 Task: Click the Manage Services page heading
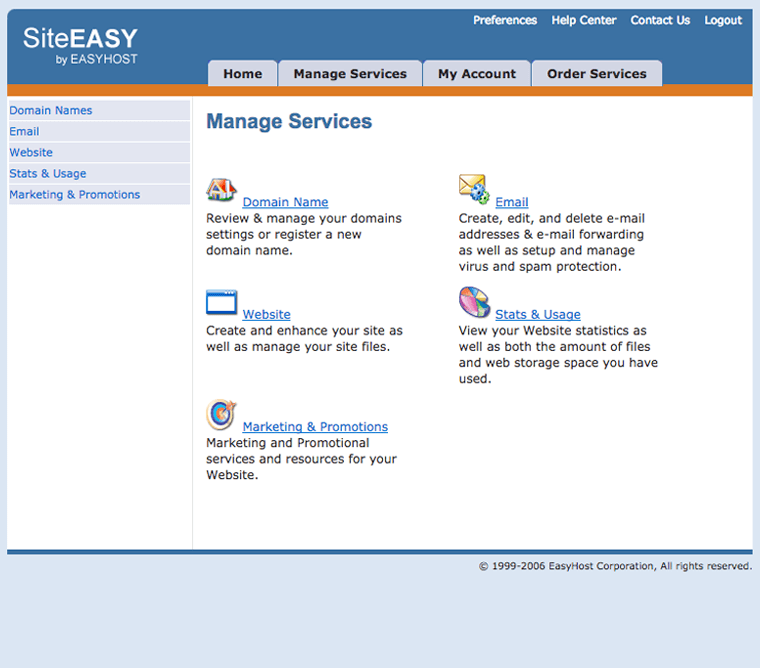(289, 121)
